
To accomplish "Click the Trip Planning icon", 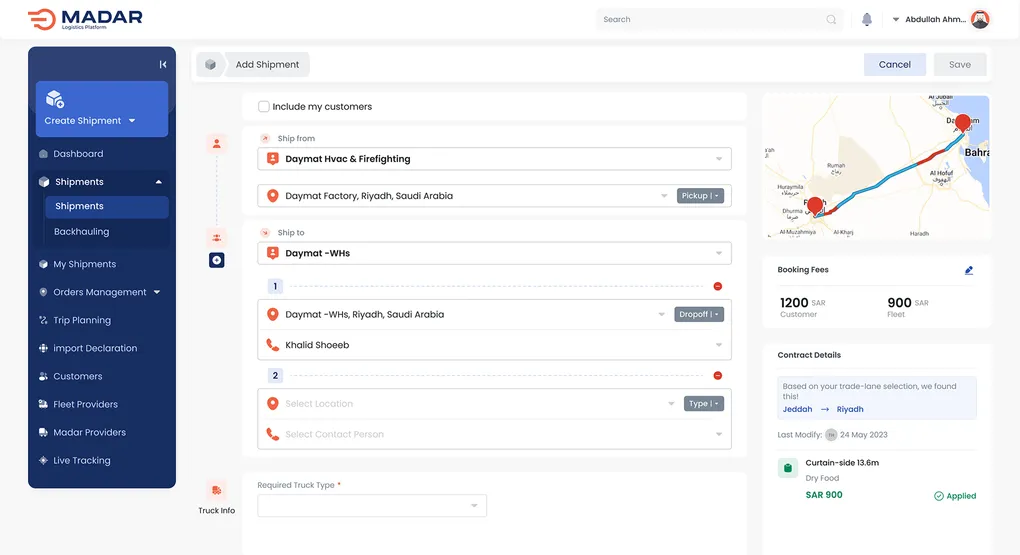I will pos(44,320).
